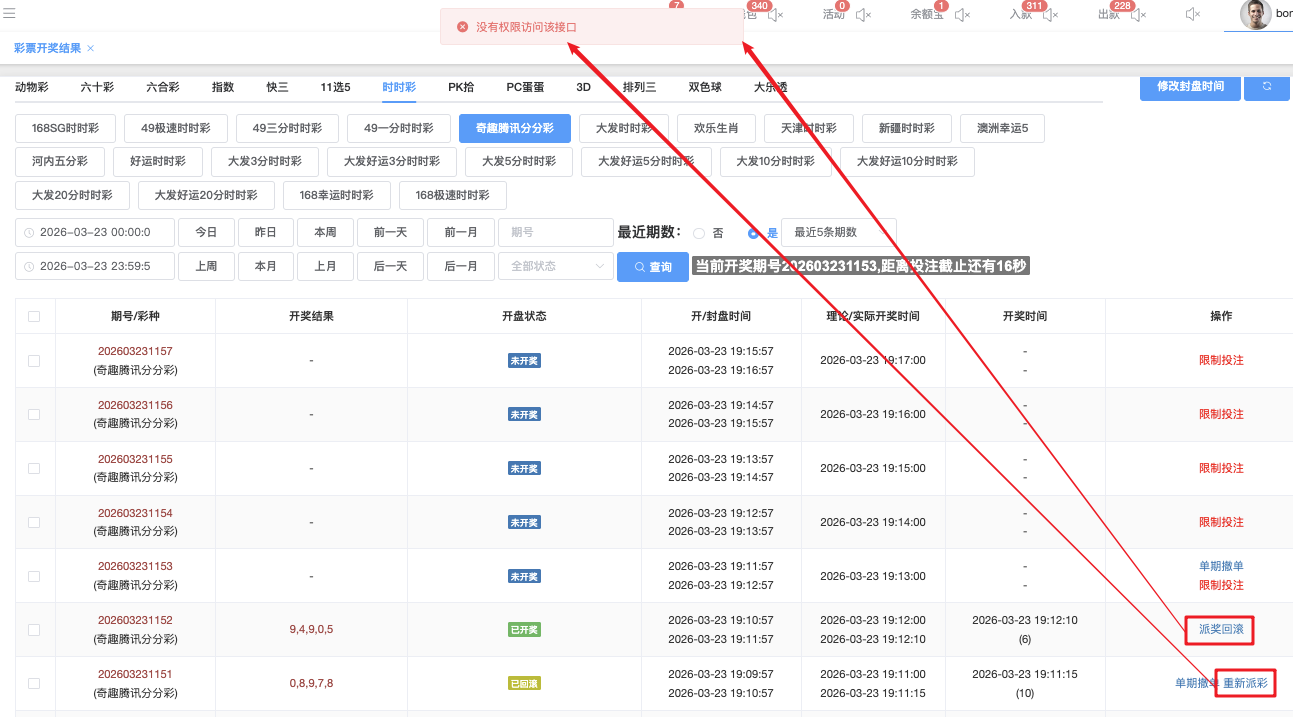Click the red error icon in alert
1293x717 pixels.
tap(462, 27)
